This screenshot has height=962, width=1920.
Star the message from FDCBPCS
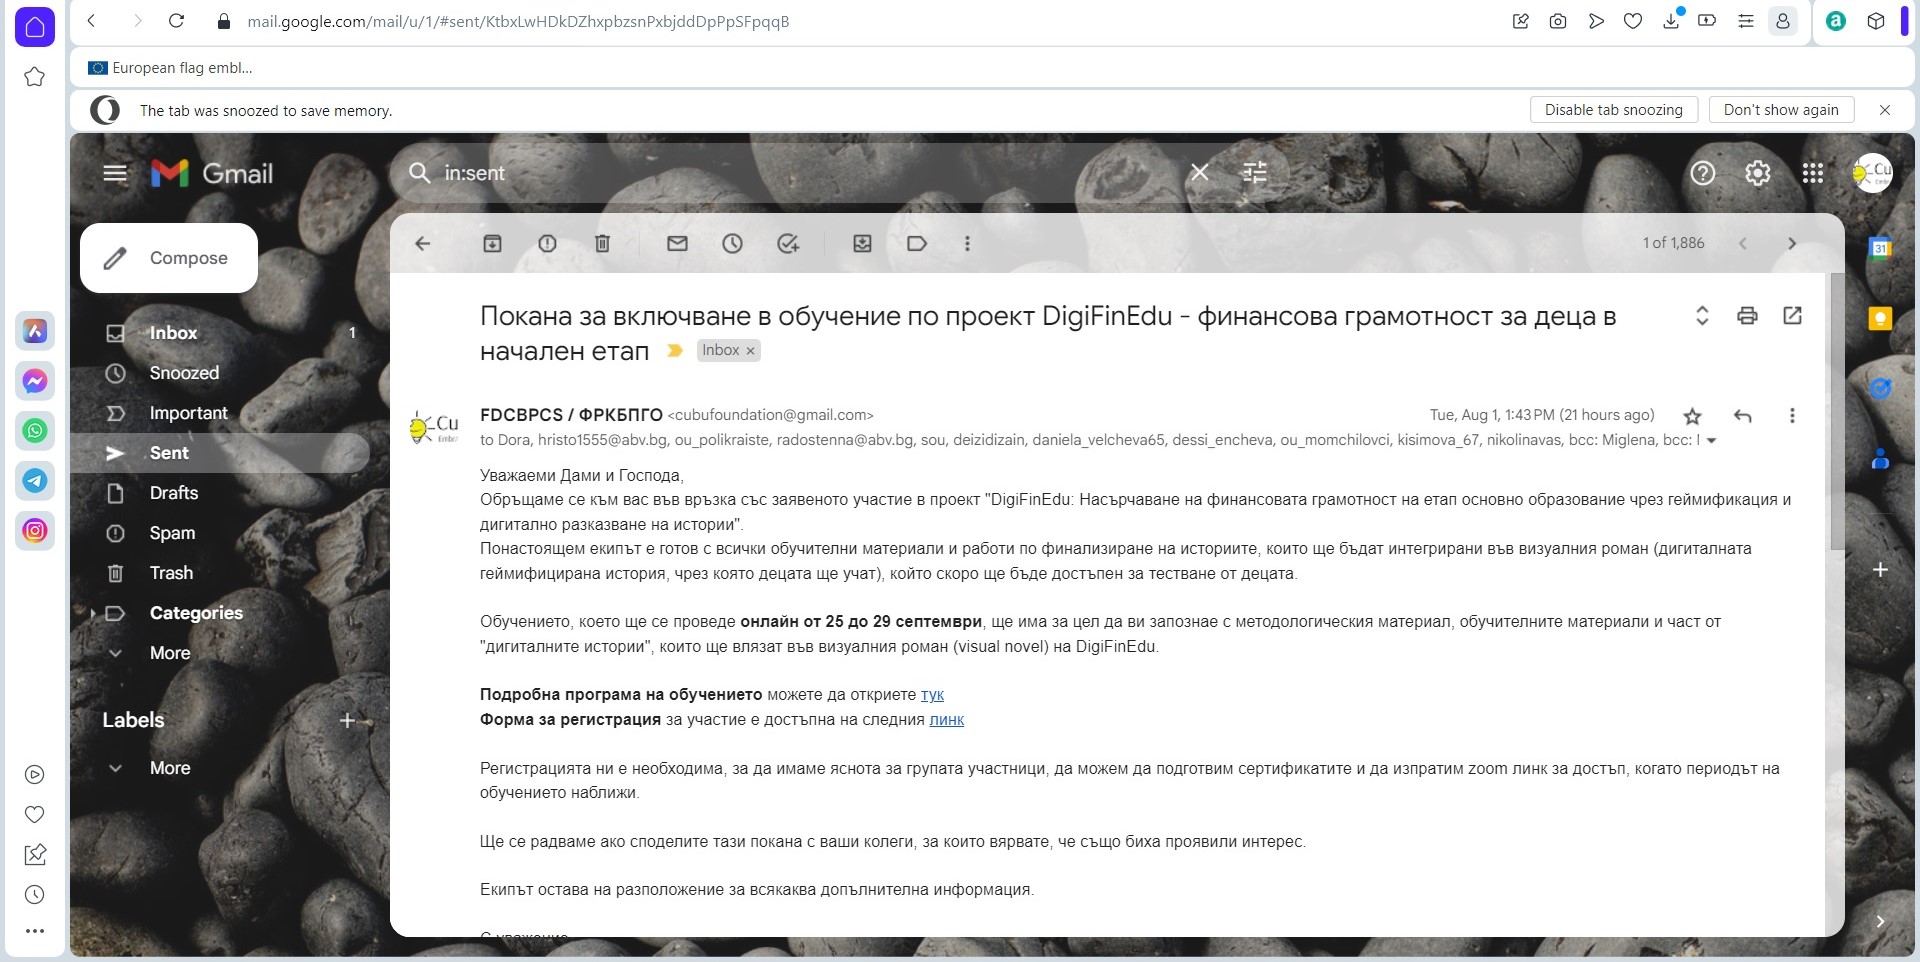1692,416
